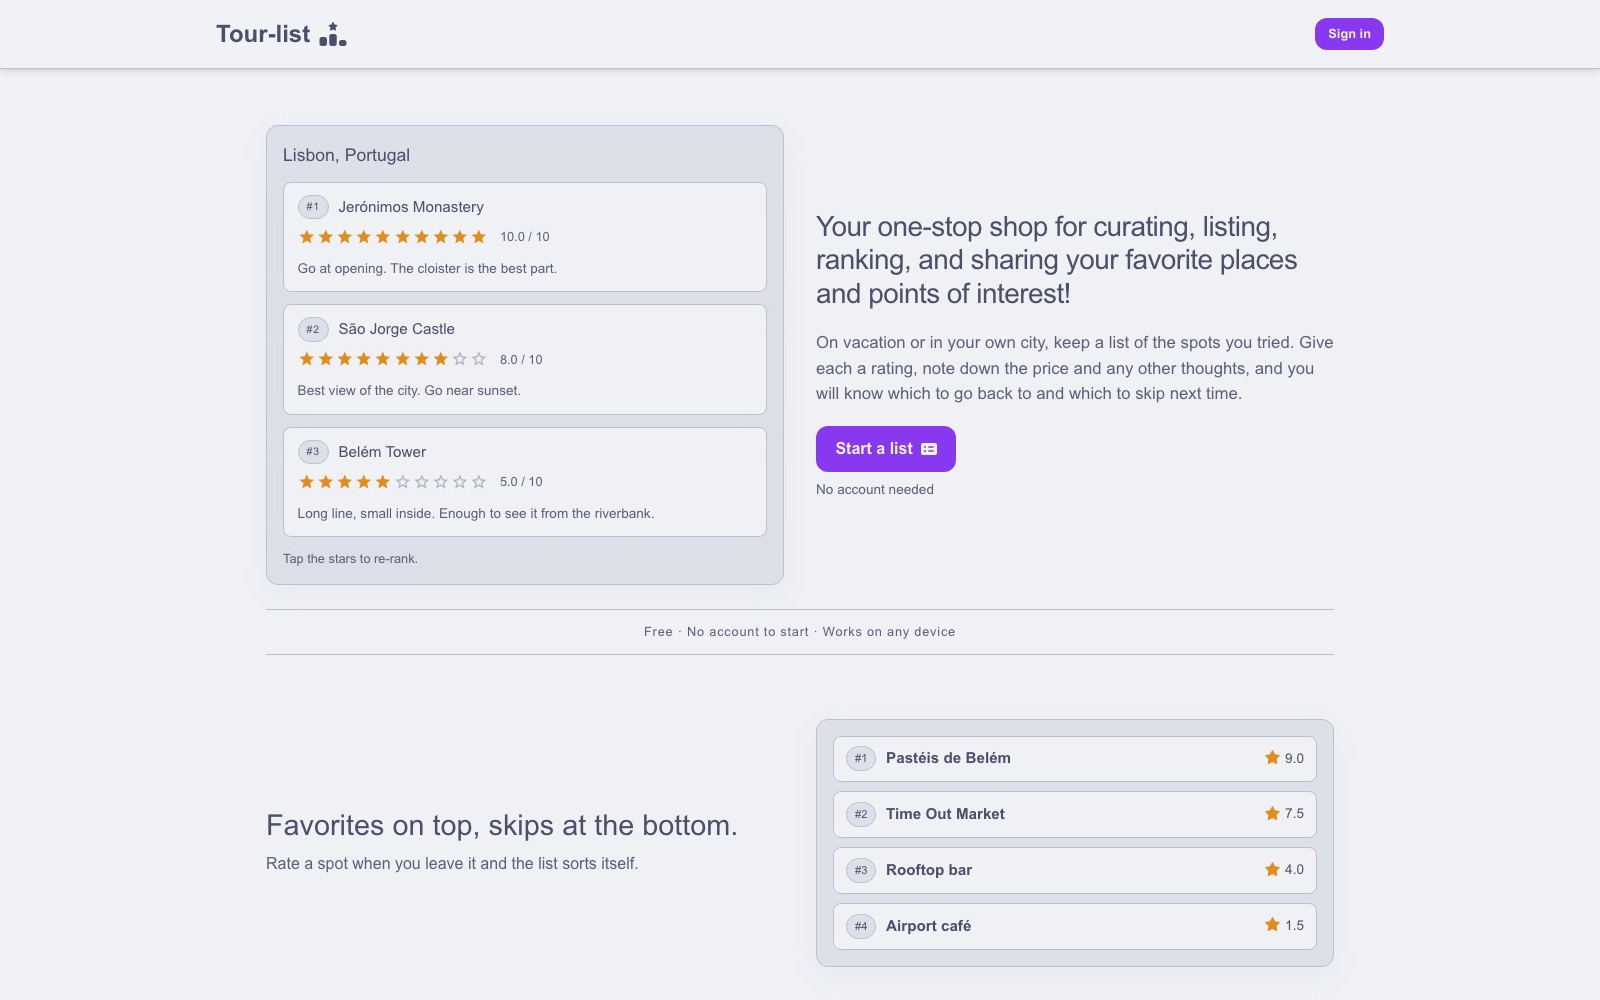The height and width of the screenshot is (1000, 1600).
Task: Click the star icon beside Time Out Market's 7.5
Action: 1272,814
